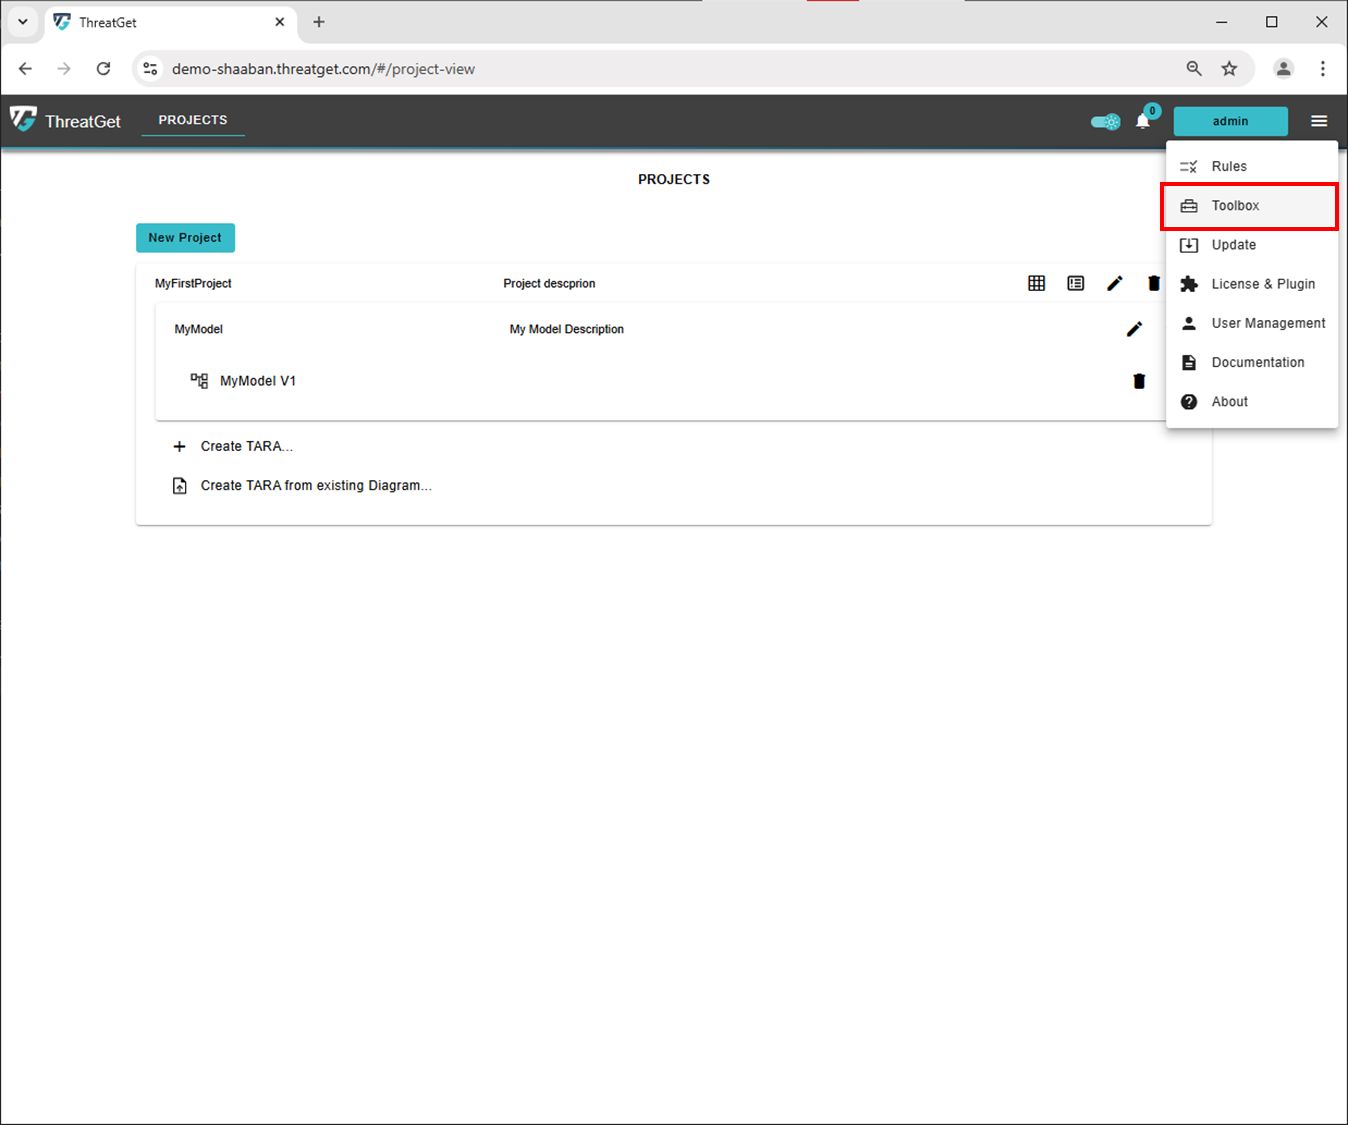Click the list view icon for MyFirstProject
1348x1125 pixels.
[x=1075, y=284]
